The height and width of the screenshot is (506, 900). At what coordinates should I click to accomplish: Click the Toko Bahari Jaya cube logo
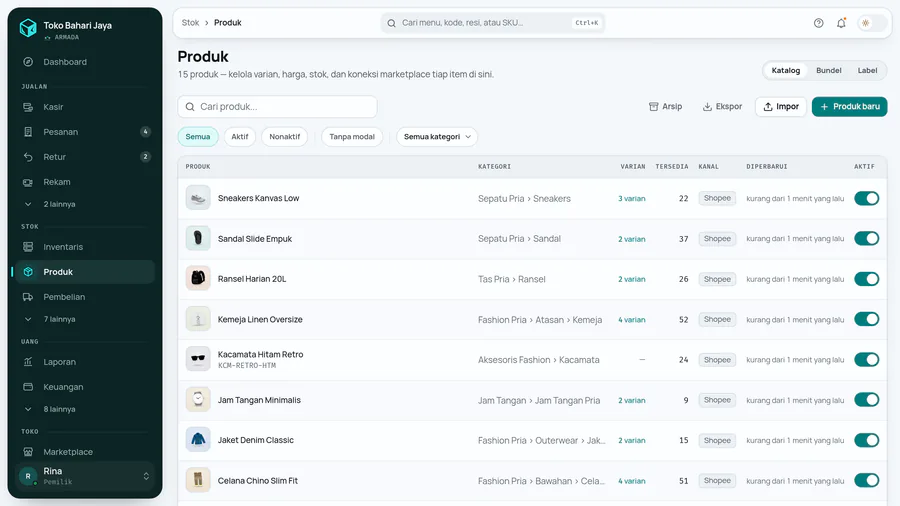click(x=28, y=27)
